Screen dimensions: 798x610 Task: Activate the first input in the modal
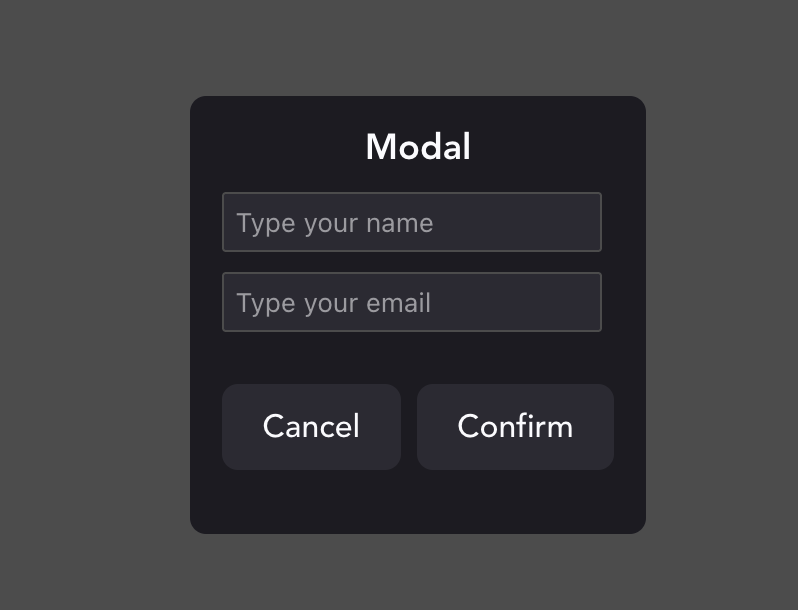click(x=411, y=222)
